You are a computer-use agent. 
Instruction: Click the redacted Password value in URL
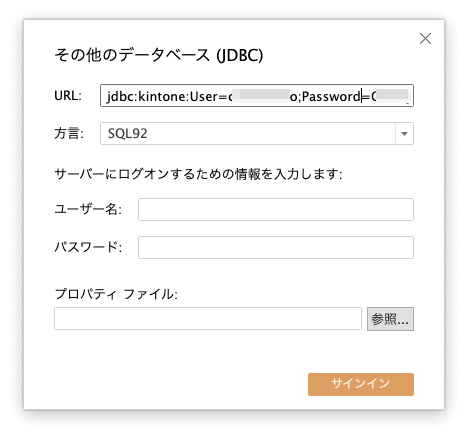pyautogui.click(x=392, y=95)
